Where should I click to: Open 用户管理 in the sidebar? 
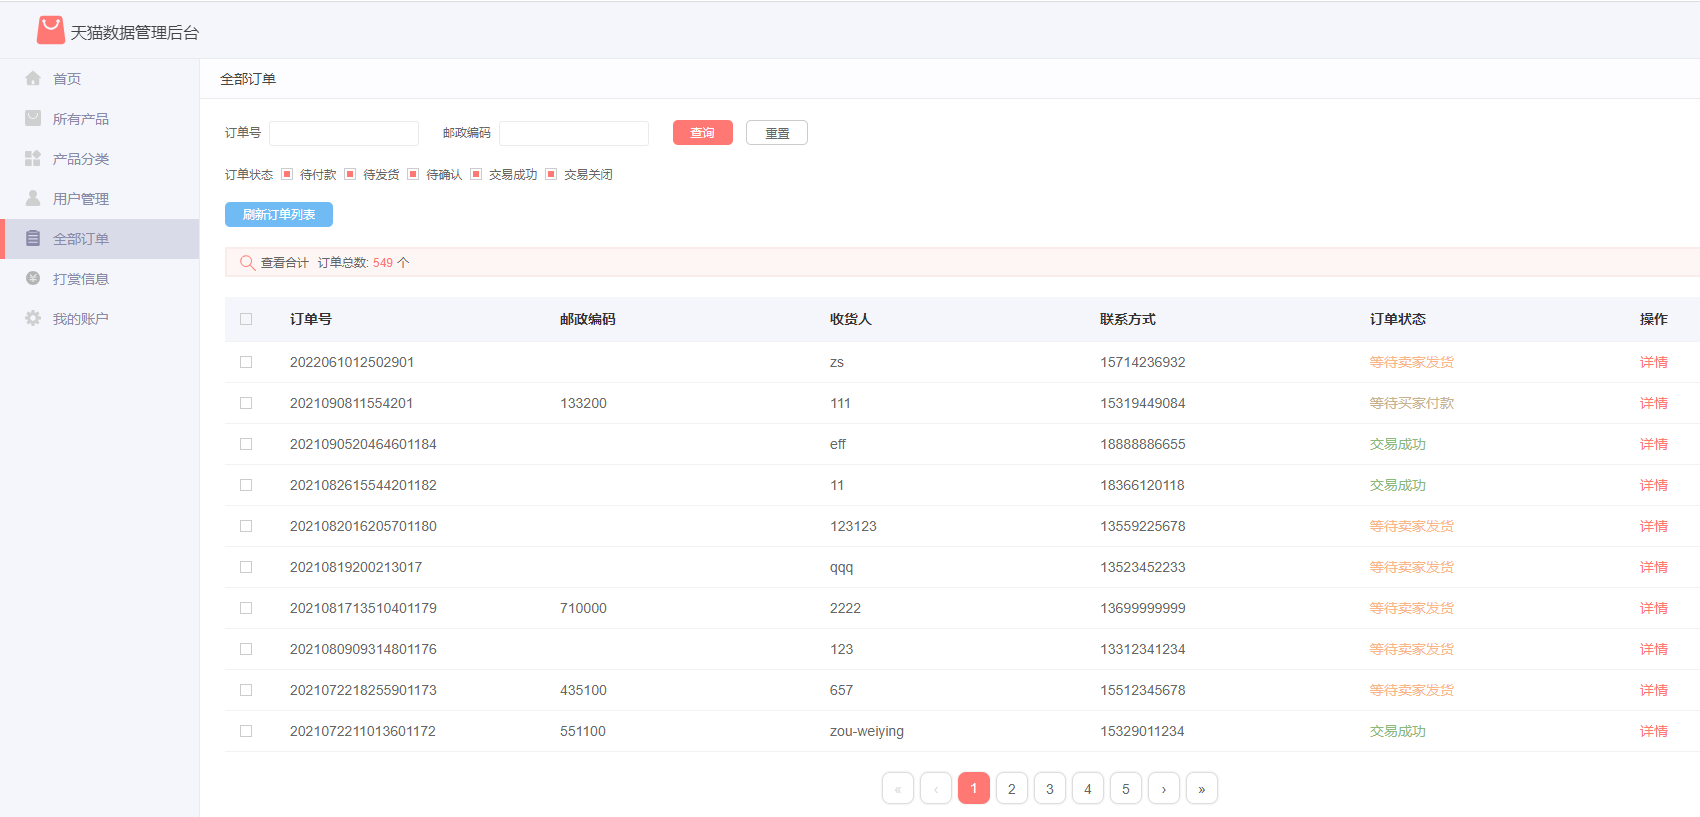tap(100, 199)
